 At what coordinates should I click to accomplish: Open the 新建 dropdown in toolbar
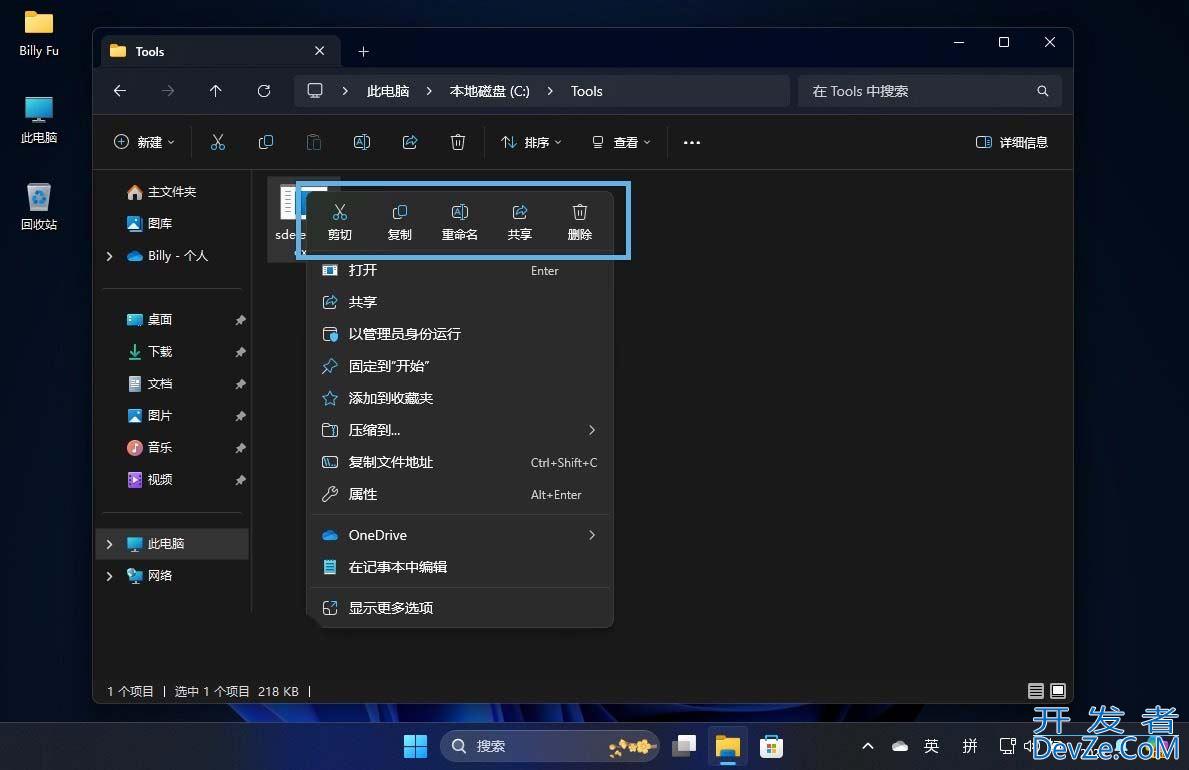pos(144,142)
